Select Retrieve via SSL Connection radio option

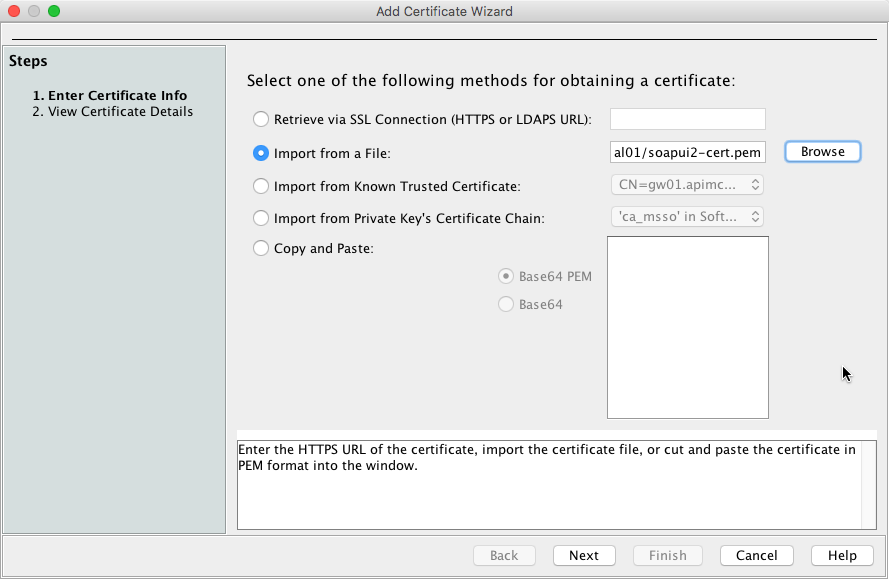pos(261,120)
